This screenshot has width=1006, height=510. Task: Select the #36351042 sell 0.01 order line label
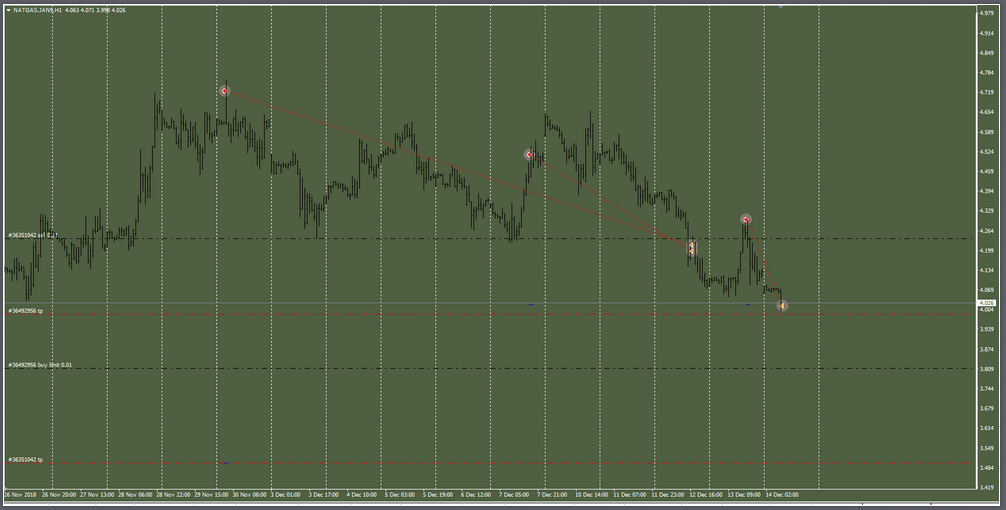[x=32, y=235]
